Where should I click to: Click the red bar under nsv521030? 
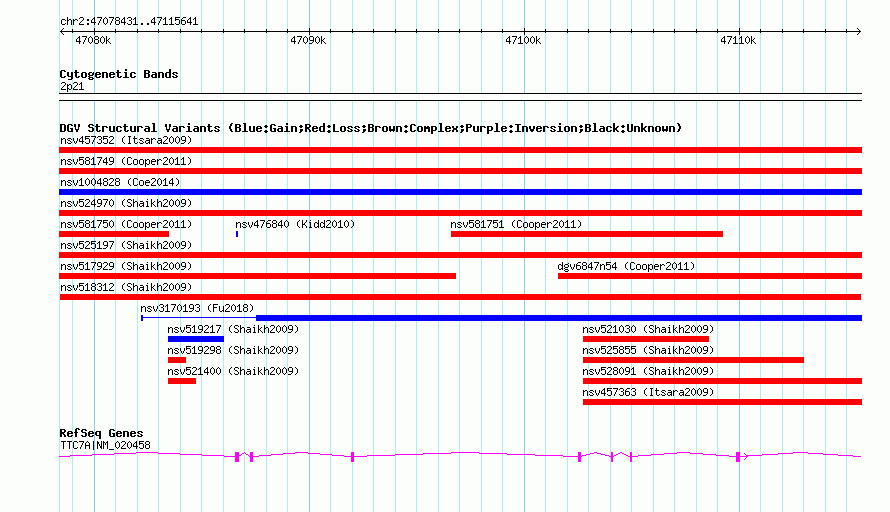coord(646,339)
